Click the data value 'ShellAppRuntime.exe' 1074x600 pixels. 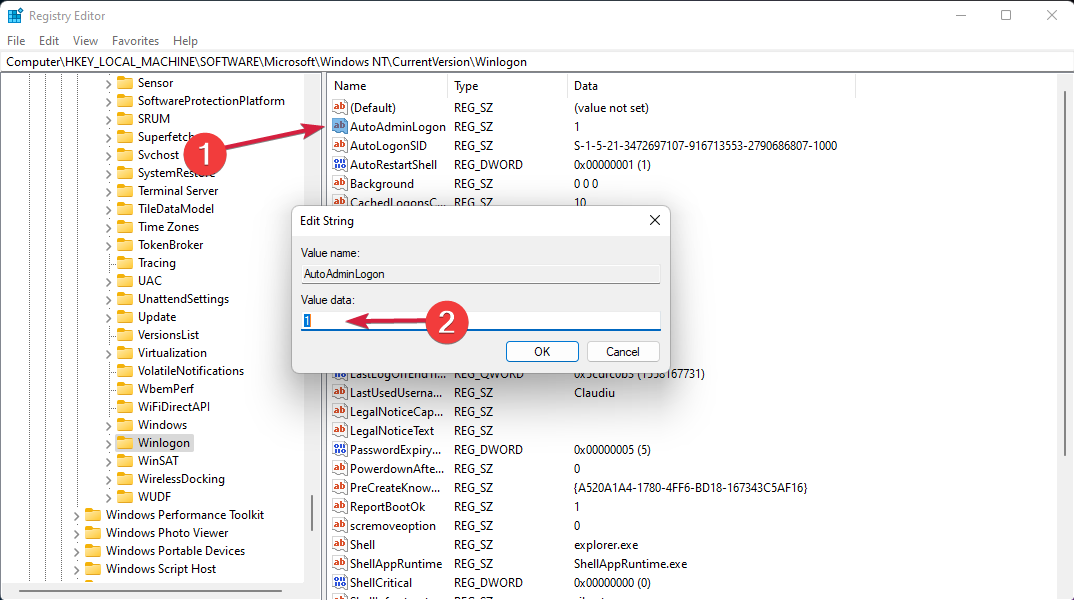click(630, 564)
